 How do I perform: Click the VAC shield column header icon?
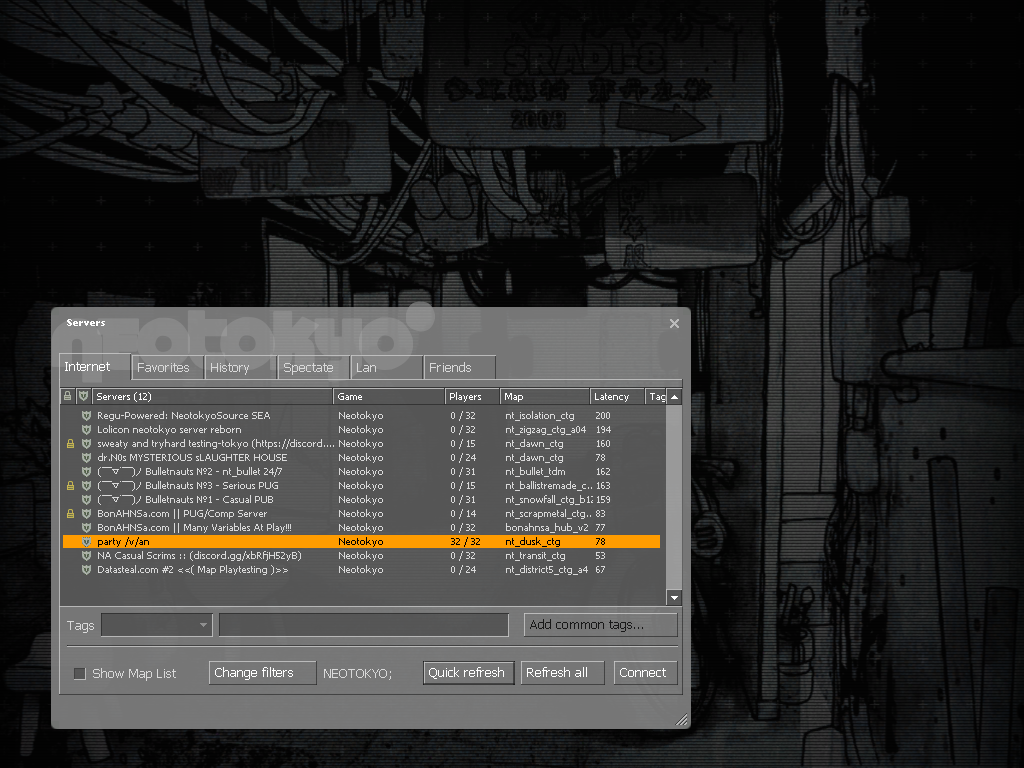(84, 396)
